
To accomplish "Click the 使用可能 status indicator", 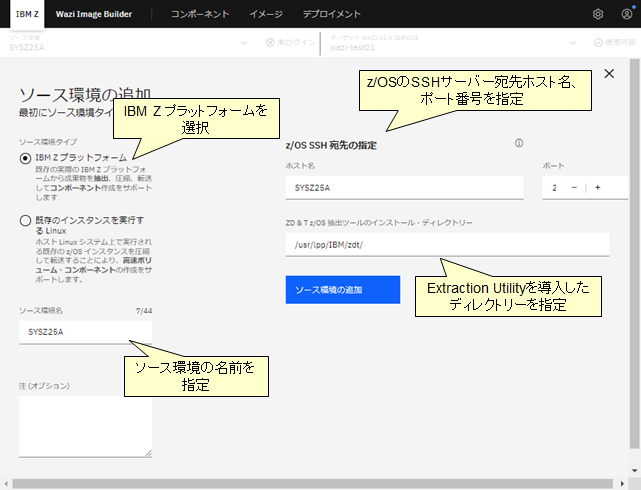I will tap(615, 43).
